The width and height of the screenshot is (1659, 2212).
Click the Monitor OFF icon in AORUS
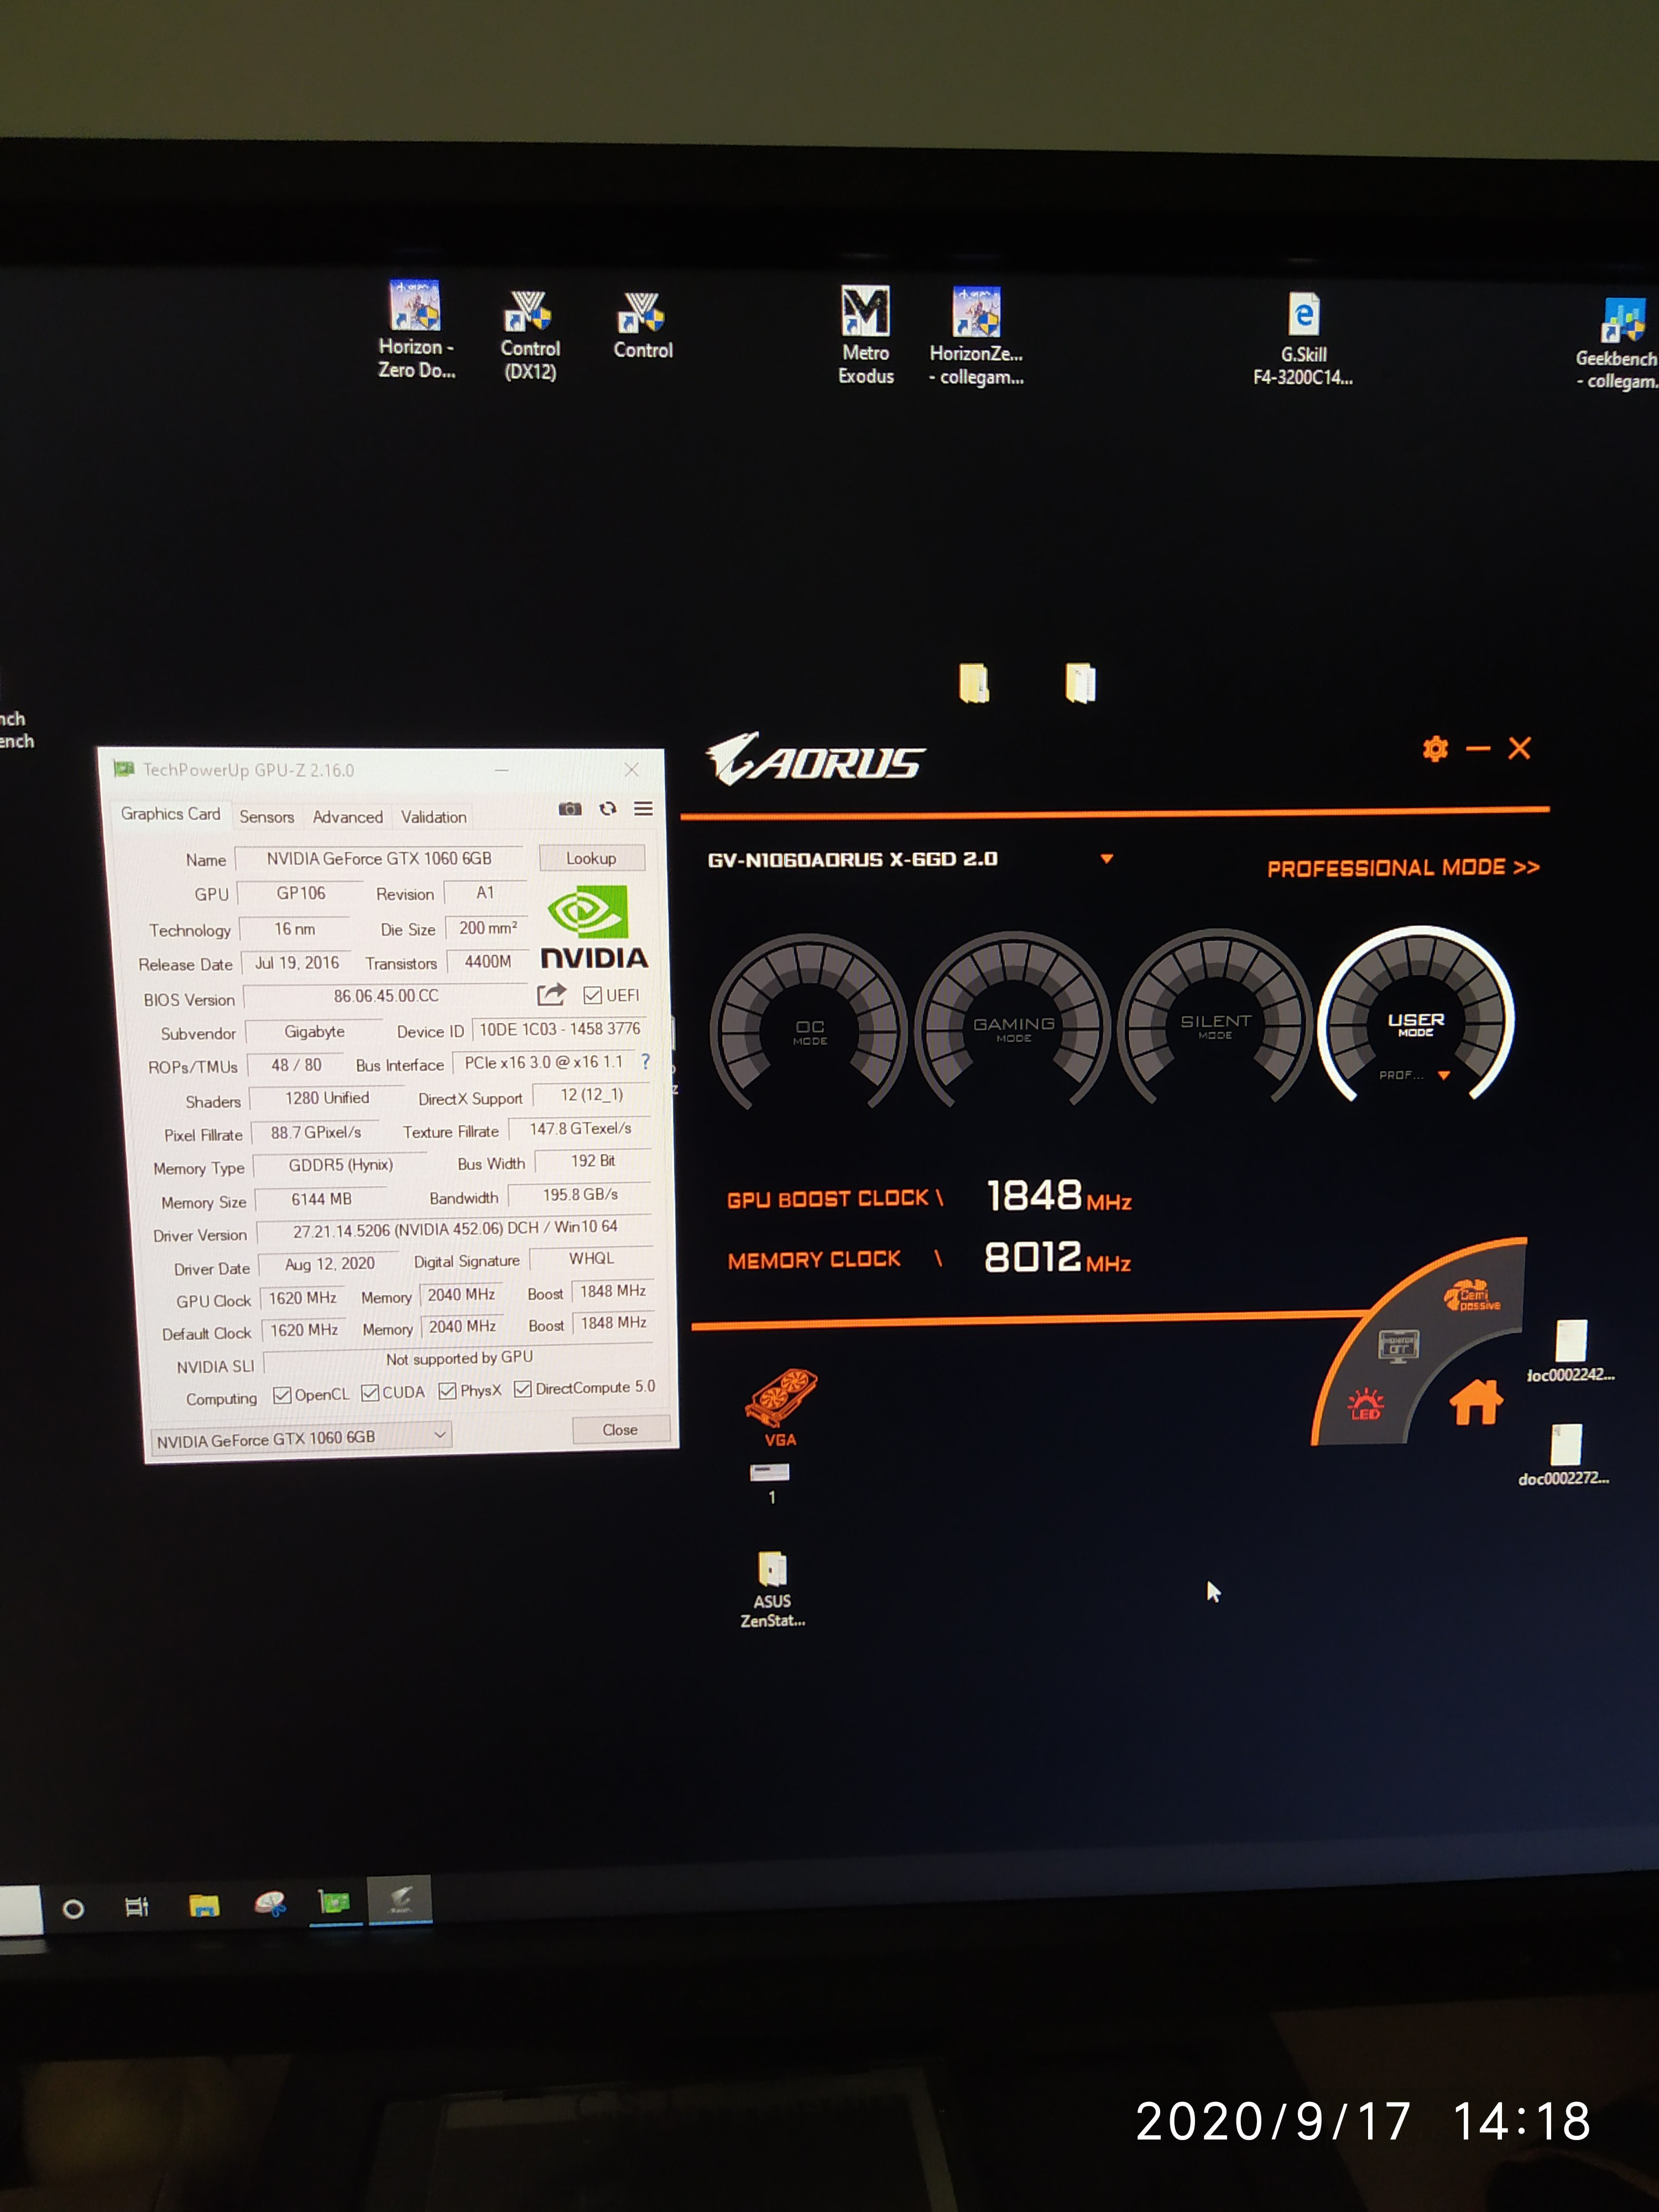(1398, 1346)
